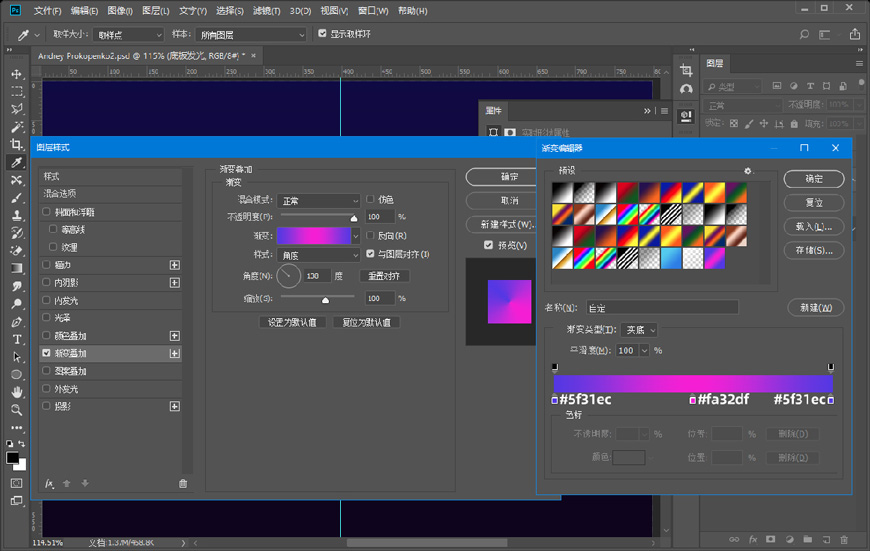870x551 pixels.
Task: Select the Magic Wand tool
Action: pos(17,127)
